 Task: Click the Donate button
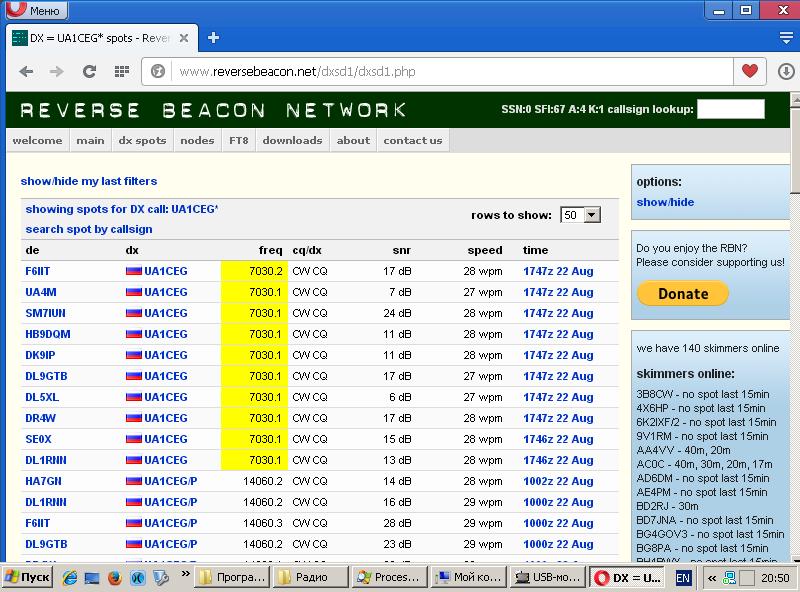(683, 293)
